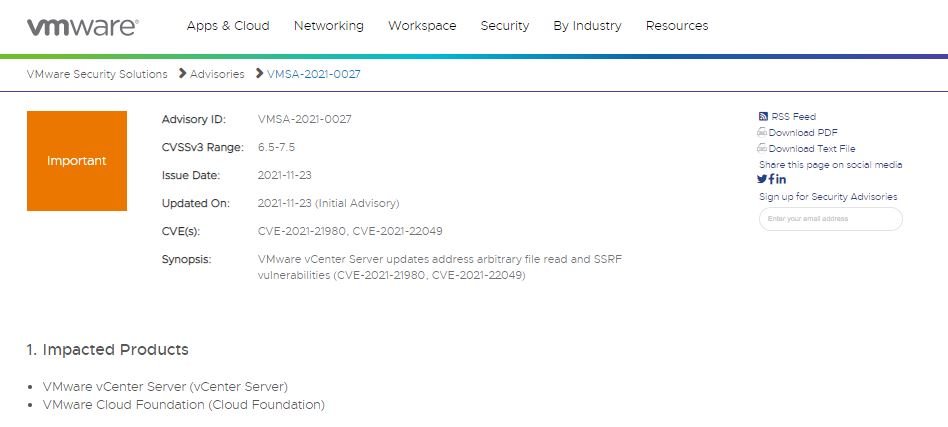Click the chevron before Advisories breadcrumb

click(182, 74)
